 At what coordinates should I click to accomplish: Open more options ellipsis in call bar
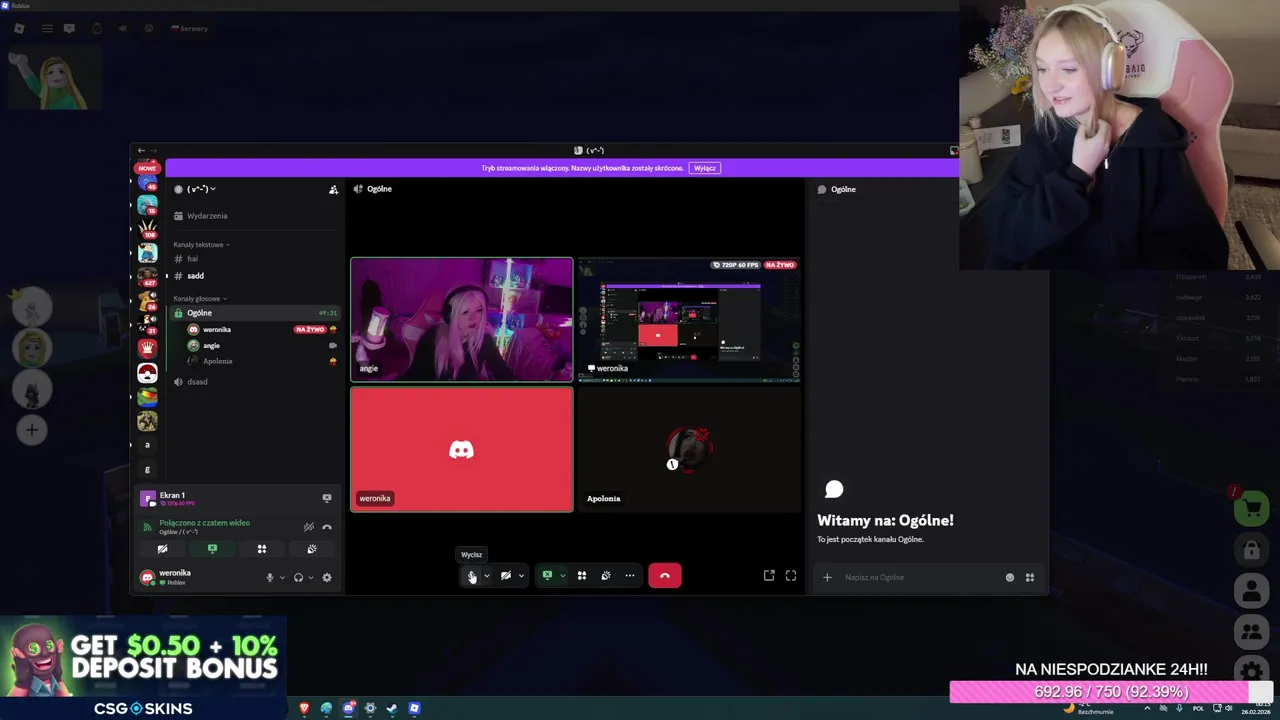(x=630, y=576)
